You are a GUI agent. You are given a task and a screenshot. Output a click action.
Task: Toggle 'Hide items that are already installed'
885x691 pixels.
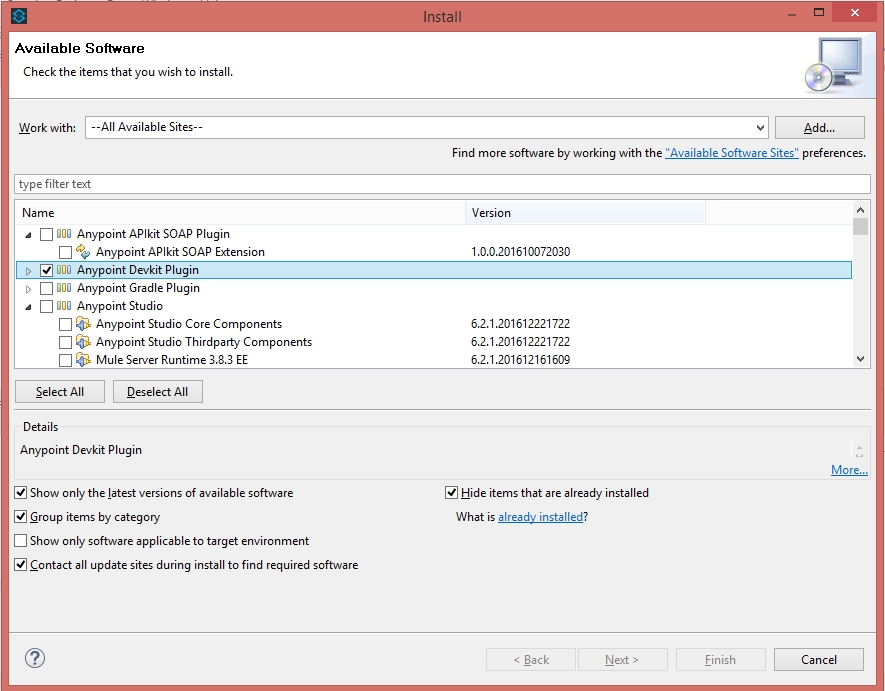(x=452, y=493)
